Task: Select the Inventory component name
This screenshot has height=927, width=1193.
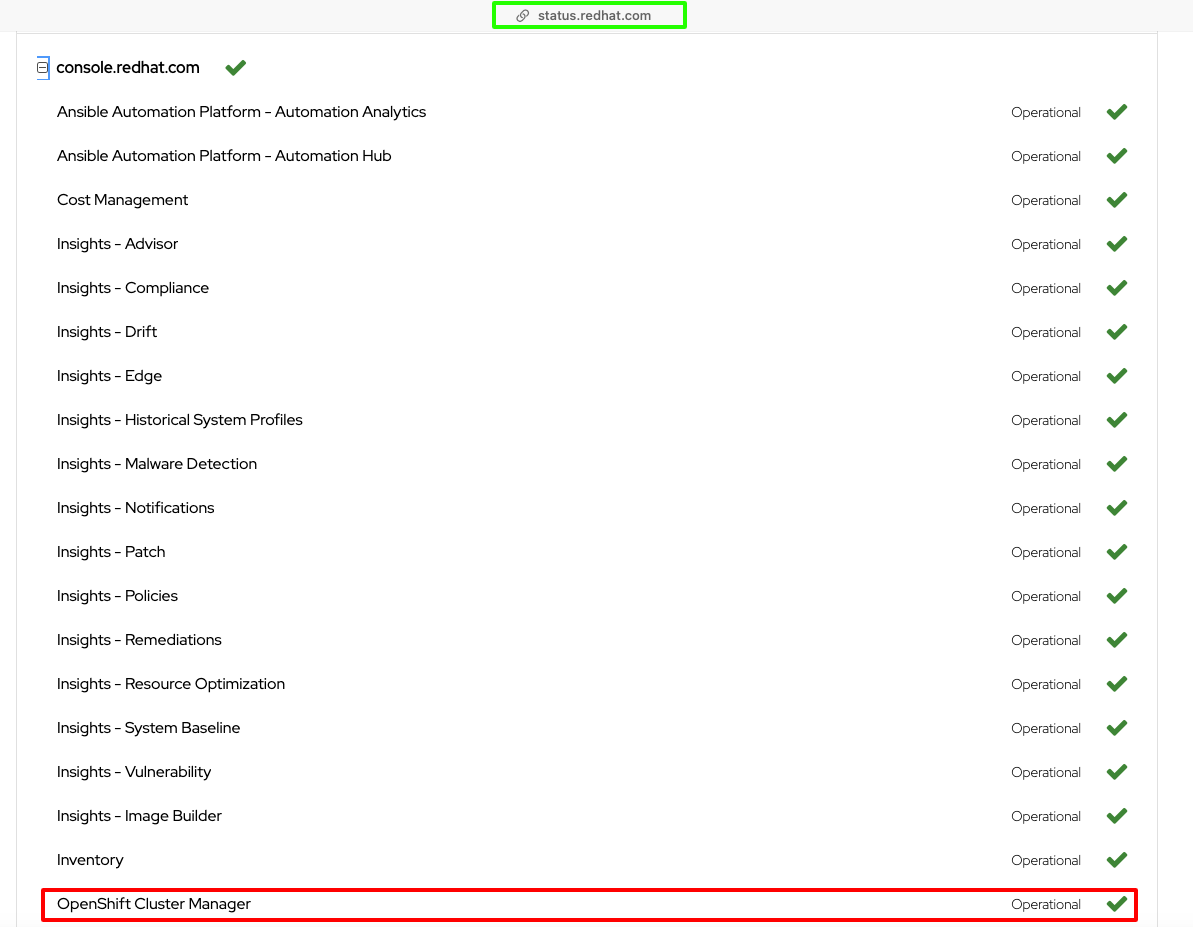Action: pyautogui.click(x=90, y=860)
